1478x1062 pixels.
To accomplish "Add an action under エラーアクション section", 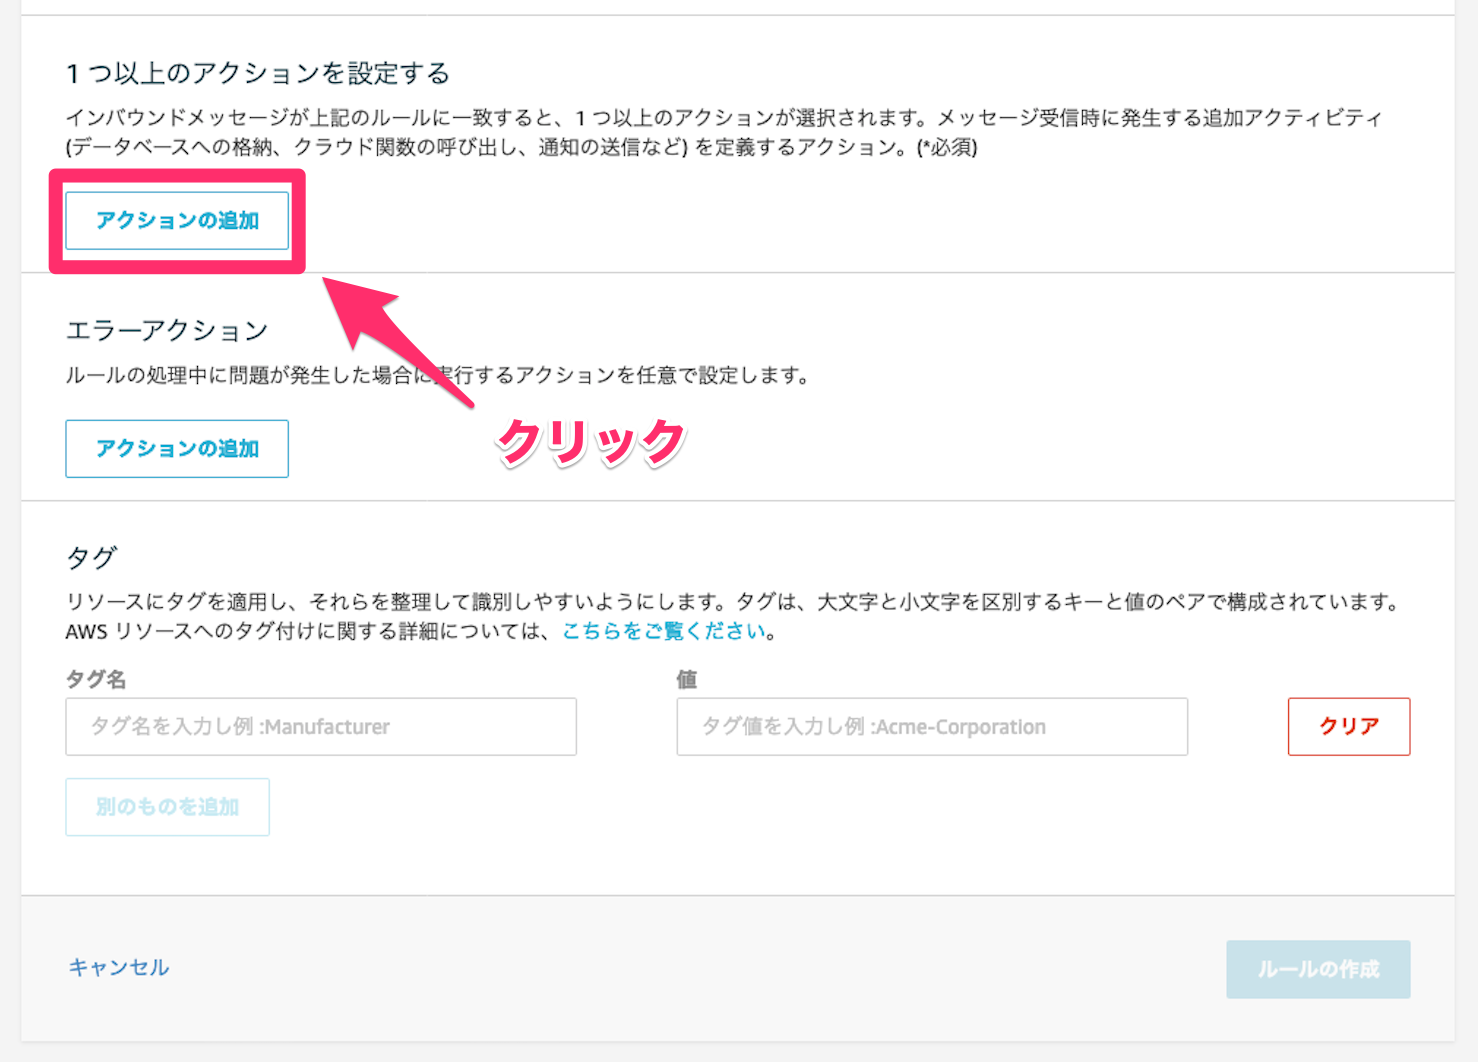I will 177,449.
